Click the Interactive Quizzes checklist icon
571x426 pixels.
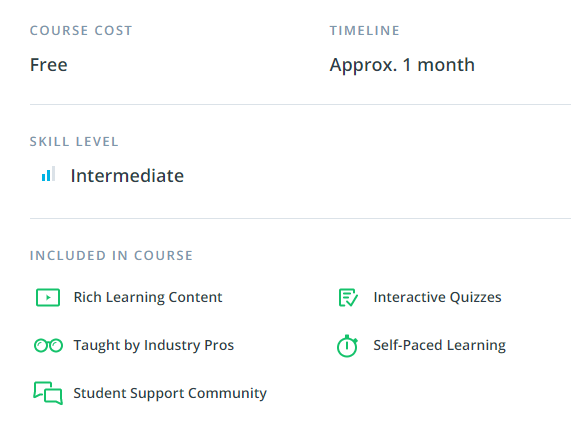[348, 297]
